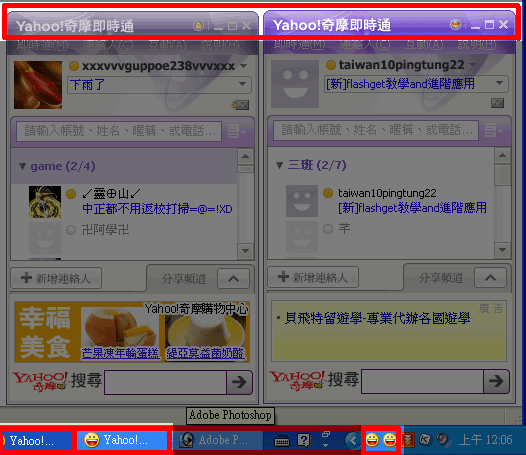Click the red double-arrow tray icon
The height and width of the screenshot is (455, 526).
pyautogui.click(x=408, y=440)
